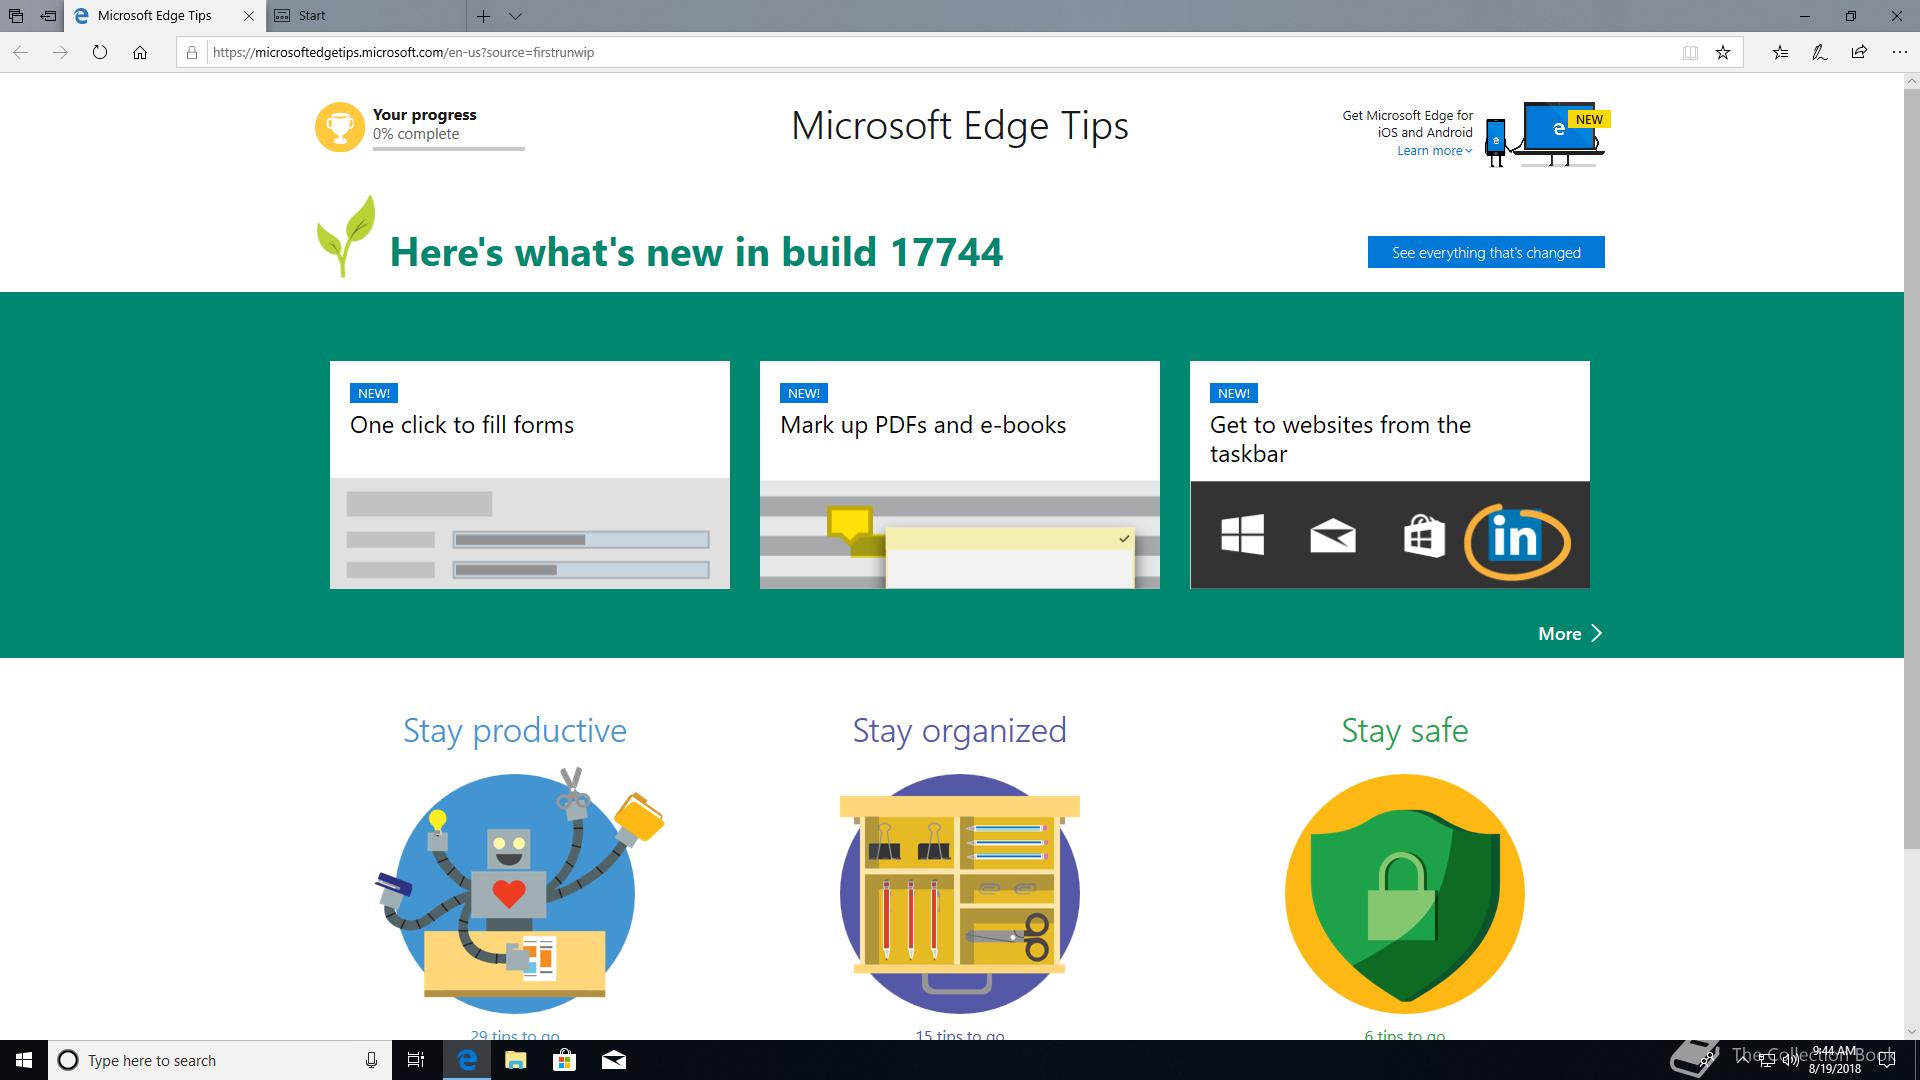
Task: Click the Add notes pen icon
Action: [1820, 52]
